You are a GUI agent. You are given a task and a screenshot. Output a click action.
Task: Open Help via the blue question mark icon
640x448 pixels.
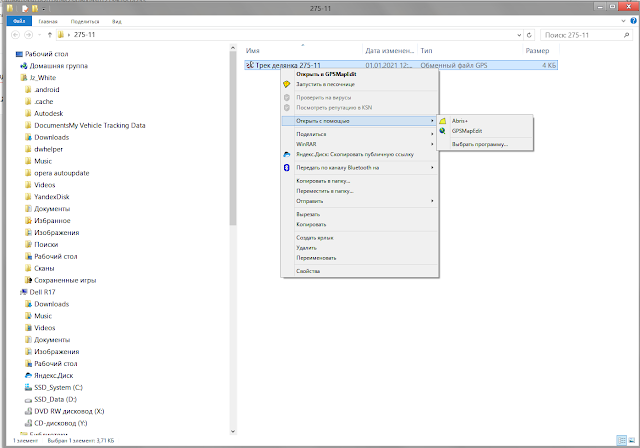[x=633, y=21]
